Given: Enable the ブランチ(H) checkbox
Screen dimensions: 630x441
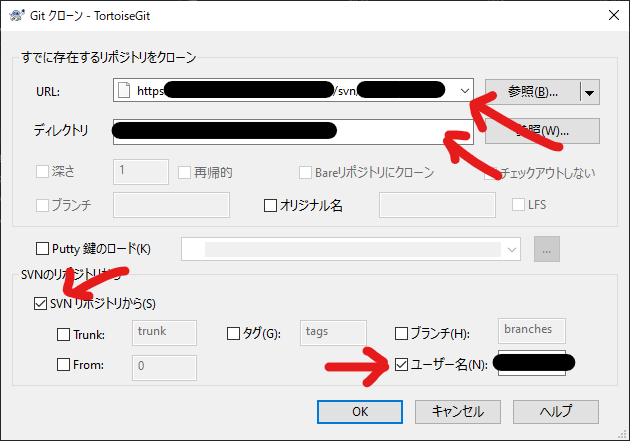Looking at the screenshot, I should pyautogui.click(x=401, y=333).
